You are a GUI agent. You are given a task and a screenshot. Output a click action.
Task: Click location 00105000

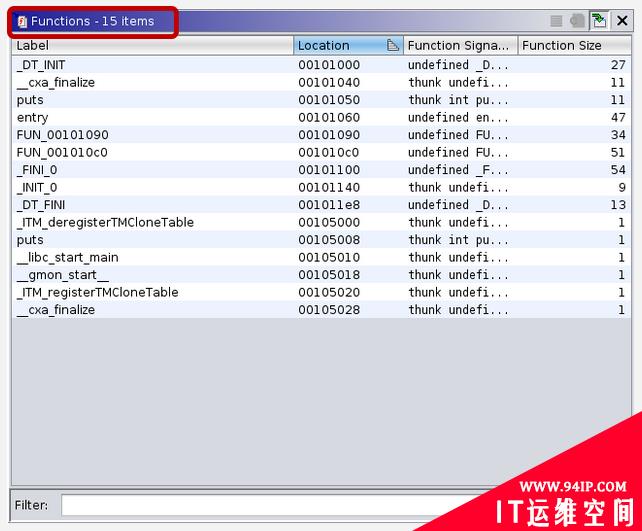point(329,222)
